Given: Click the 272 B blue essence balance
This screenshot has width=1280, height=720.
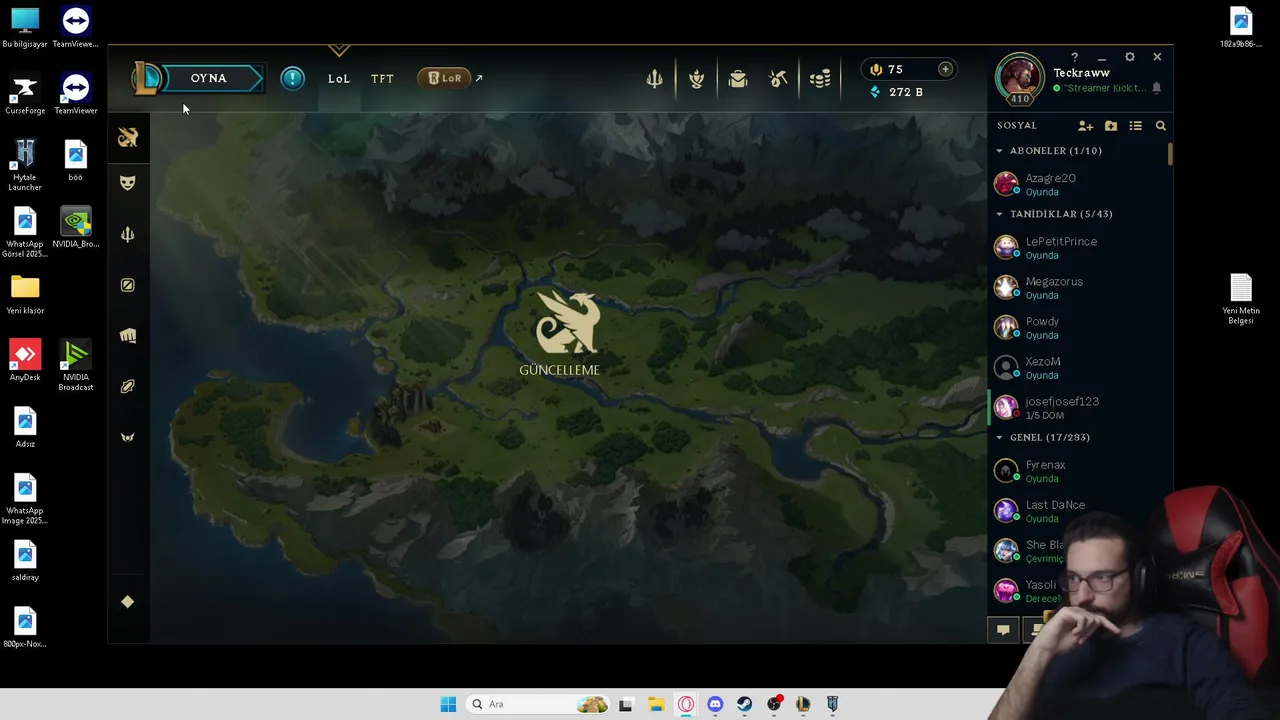Looking at the screenshot, I should coord(896,92).
